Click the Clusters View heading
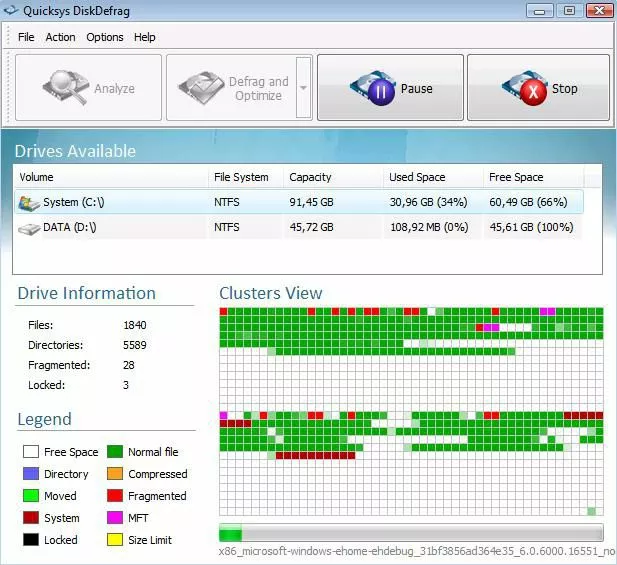Viewport: 617px width, 565px height. [271, 293]
